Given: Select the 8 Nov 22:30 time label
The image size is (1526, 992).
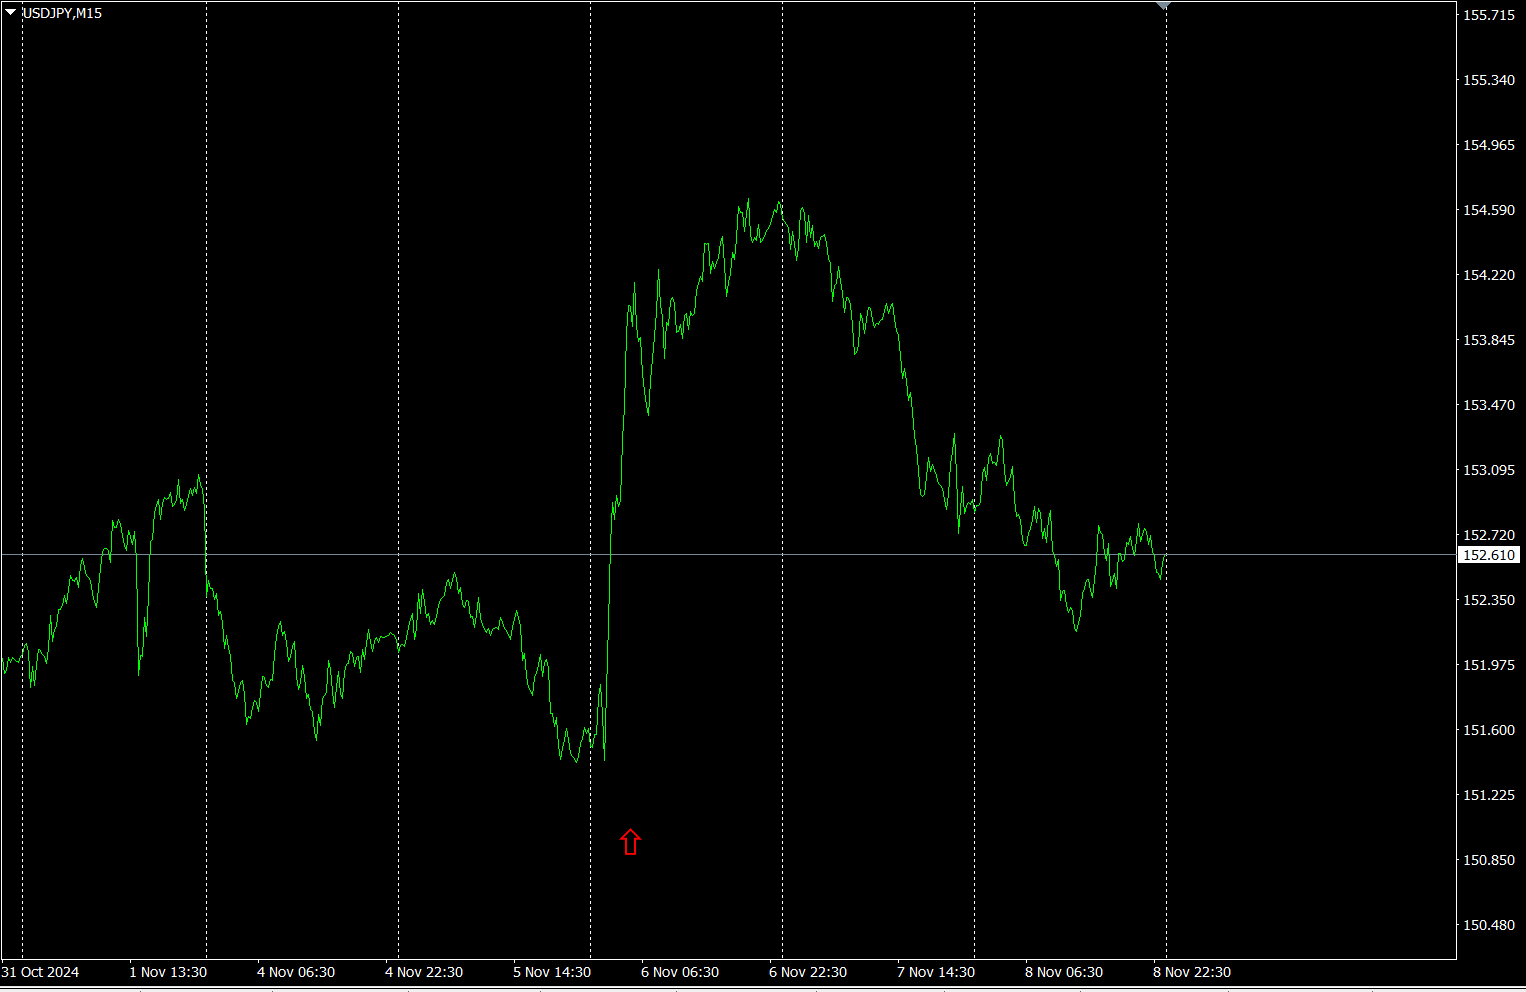Looking at the screenshot, I should (1192, 972).
